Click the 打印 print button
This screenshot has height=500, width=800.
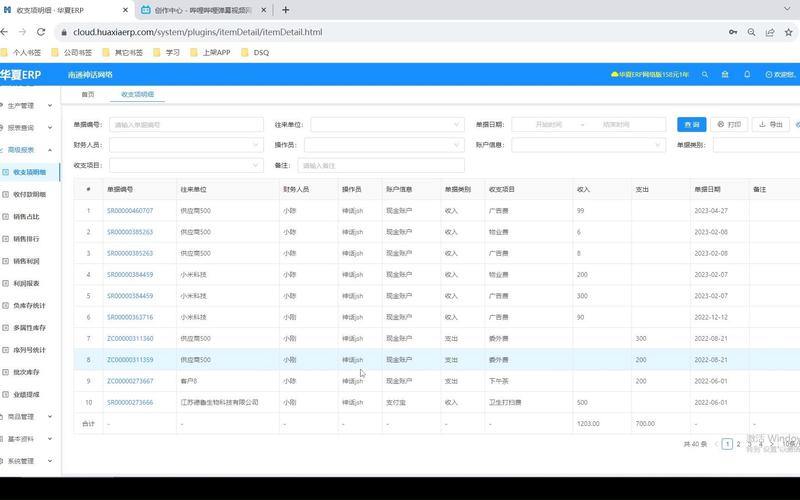[x=729, y=125]
